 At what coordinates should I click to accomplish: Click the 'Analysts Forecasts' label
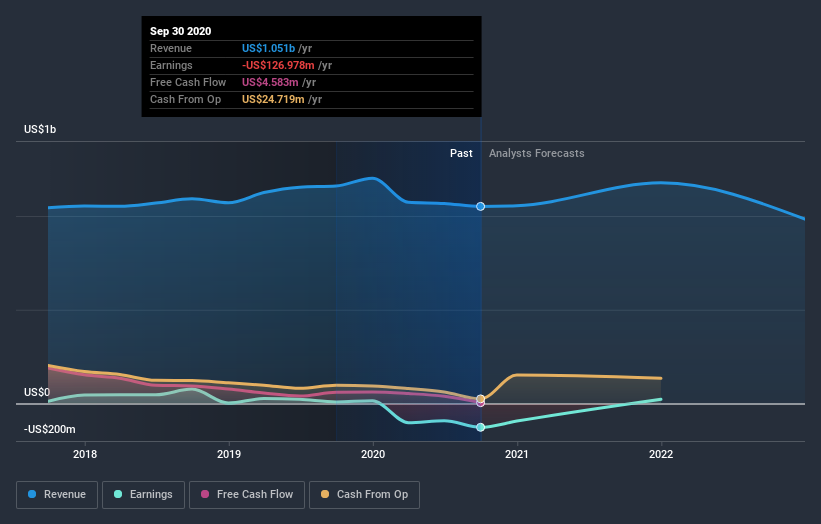[537, 153]
